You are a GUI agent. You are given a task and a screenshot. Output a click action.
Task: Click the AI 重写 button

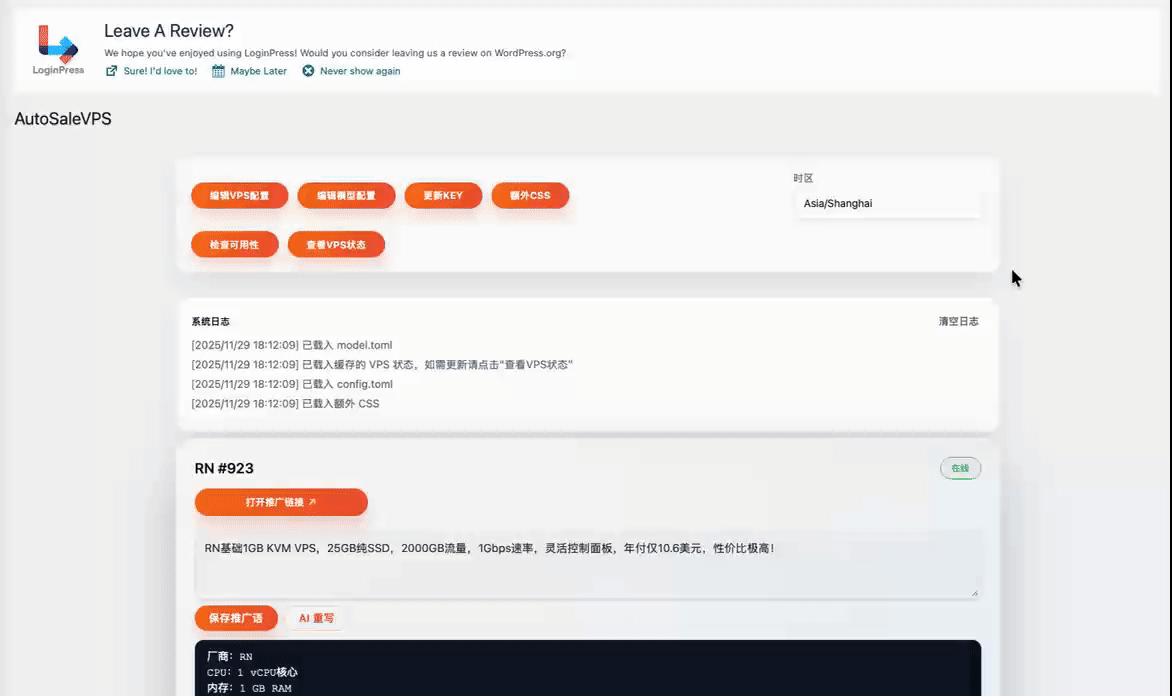pyautogui.click(x=316, y=618)
